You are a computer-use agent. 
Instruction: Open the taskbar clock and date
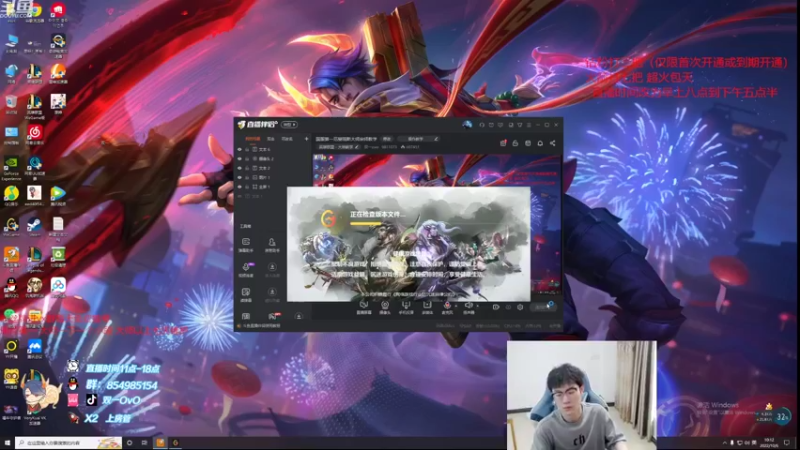[769, 443]
